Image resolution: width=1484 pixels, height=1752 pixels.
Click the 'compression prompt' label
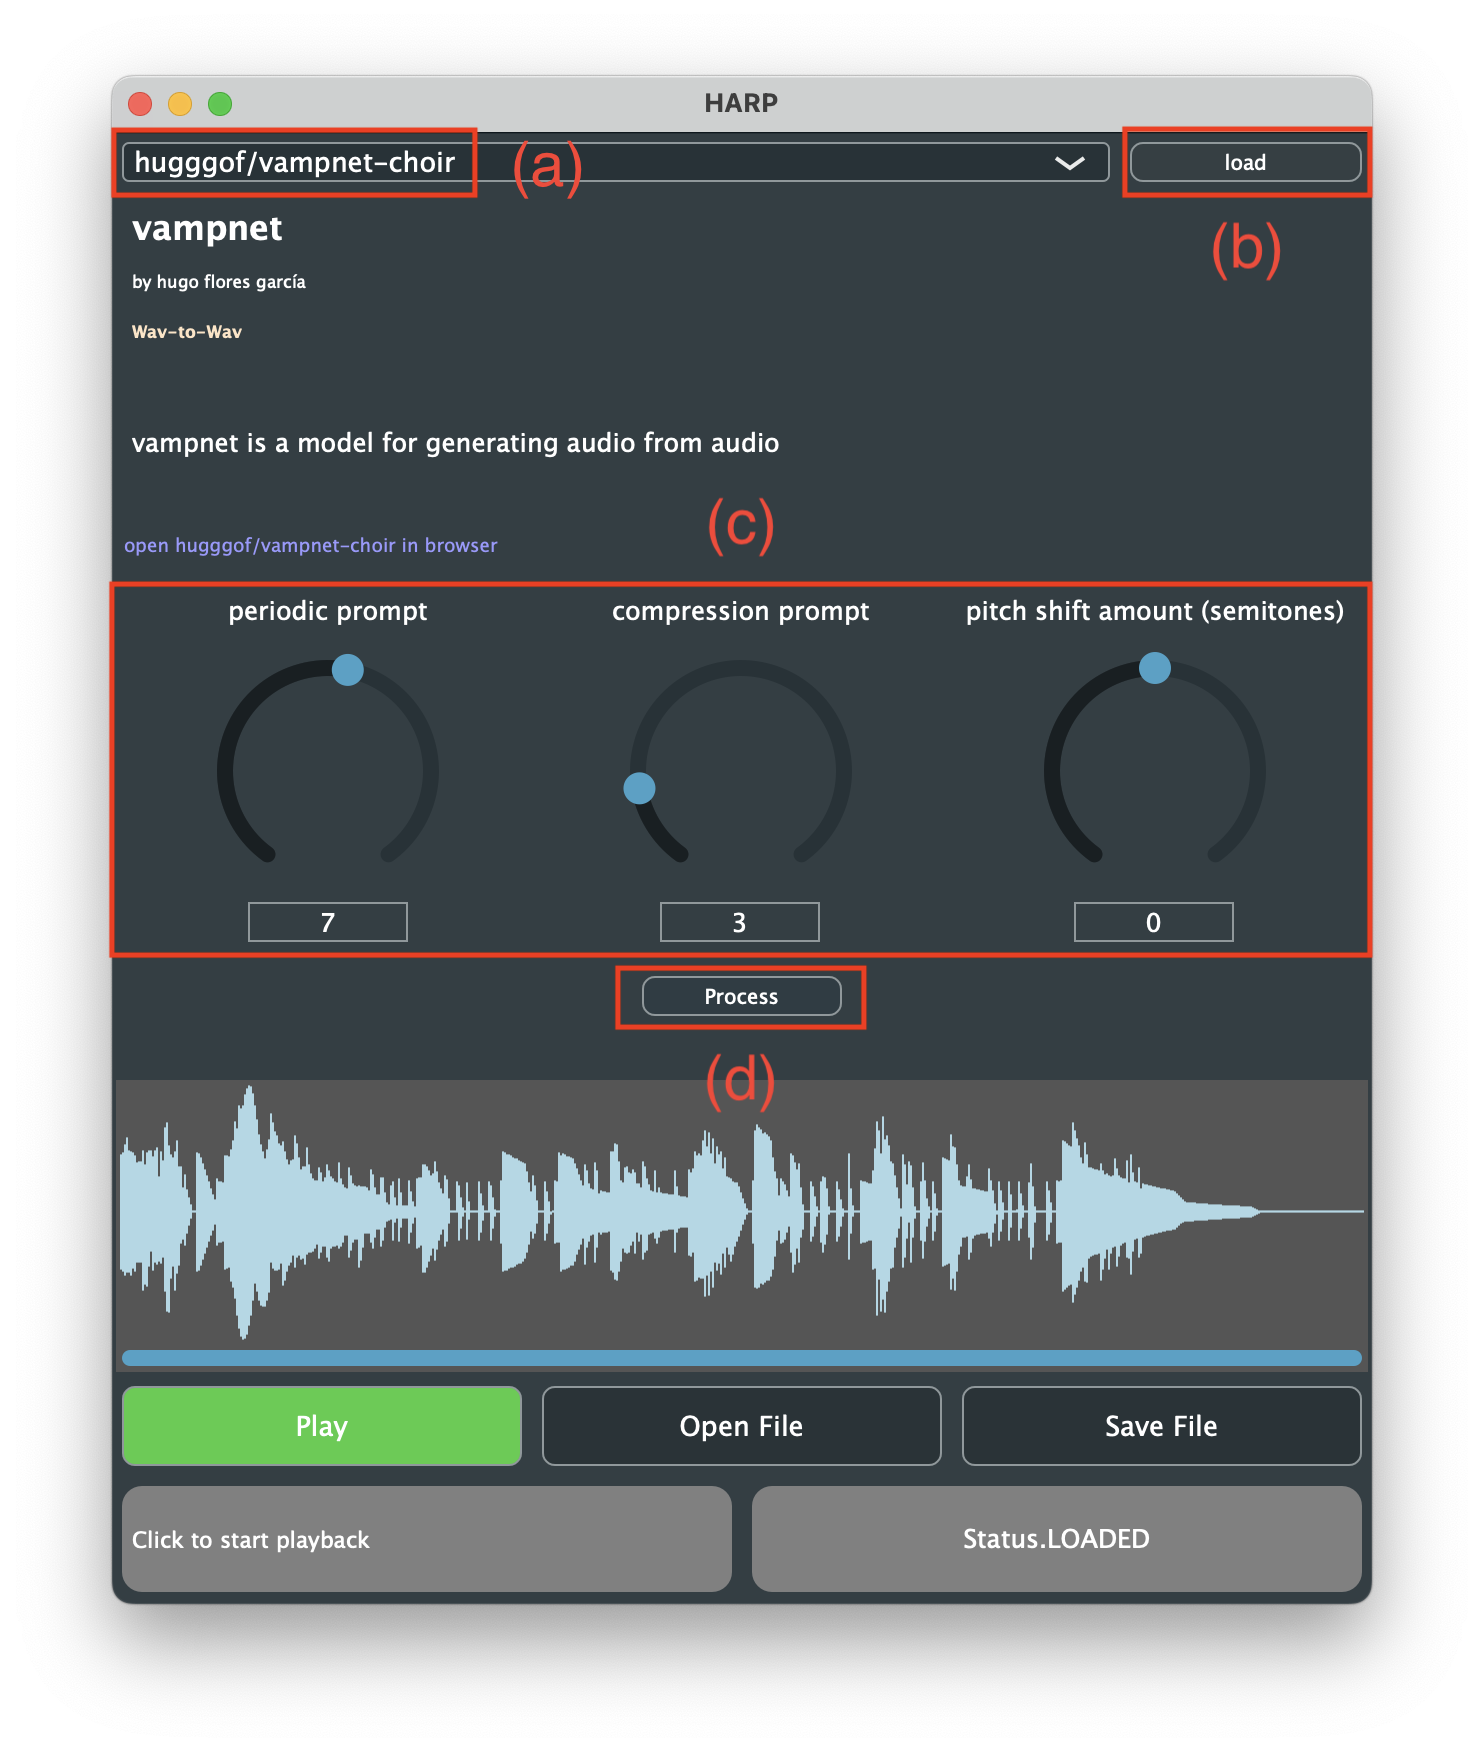click(740, 611)
